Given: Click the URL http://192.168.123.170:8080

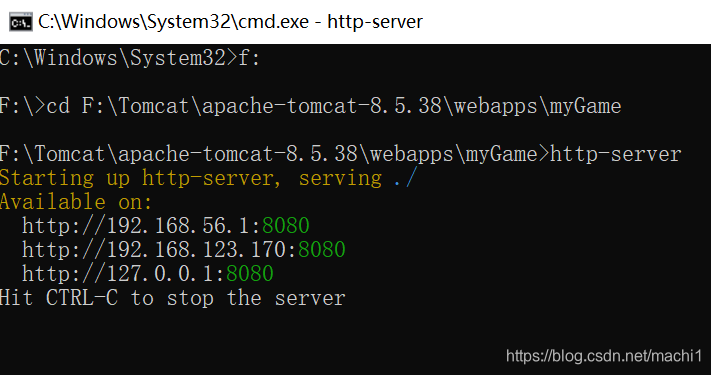Looking at the screenshot, I should [184, 250].
